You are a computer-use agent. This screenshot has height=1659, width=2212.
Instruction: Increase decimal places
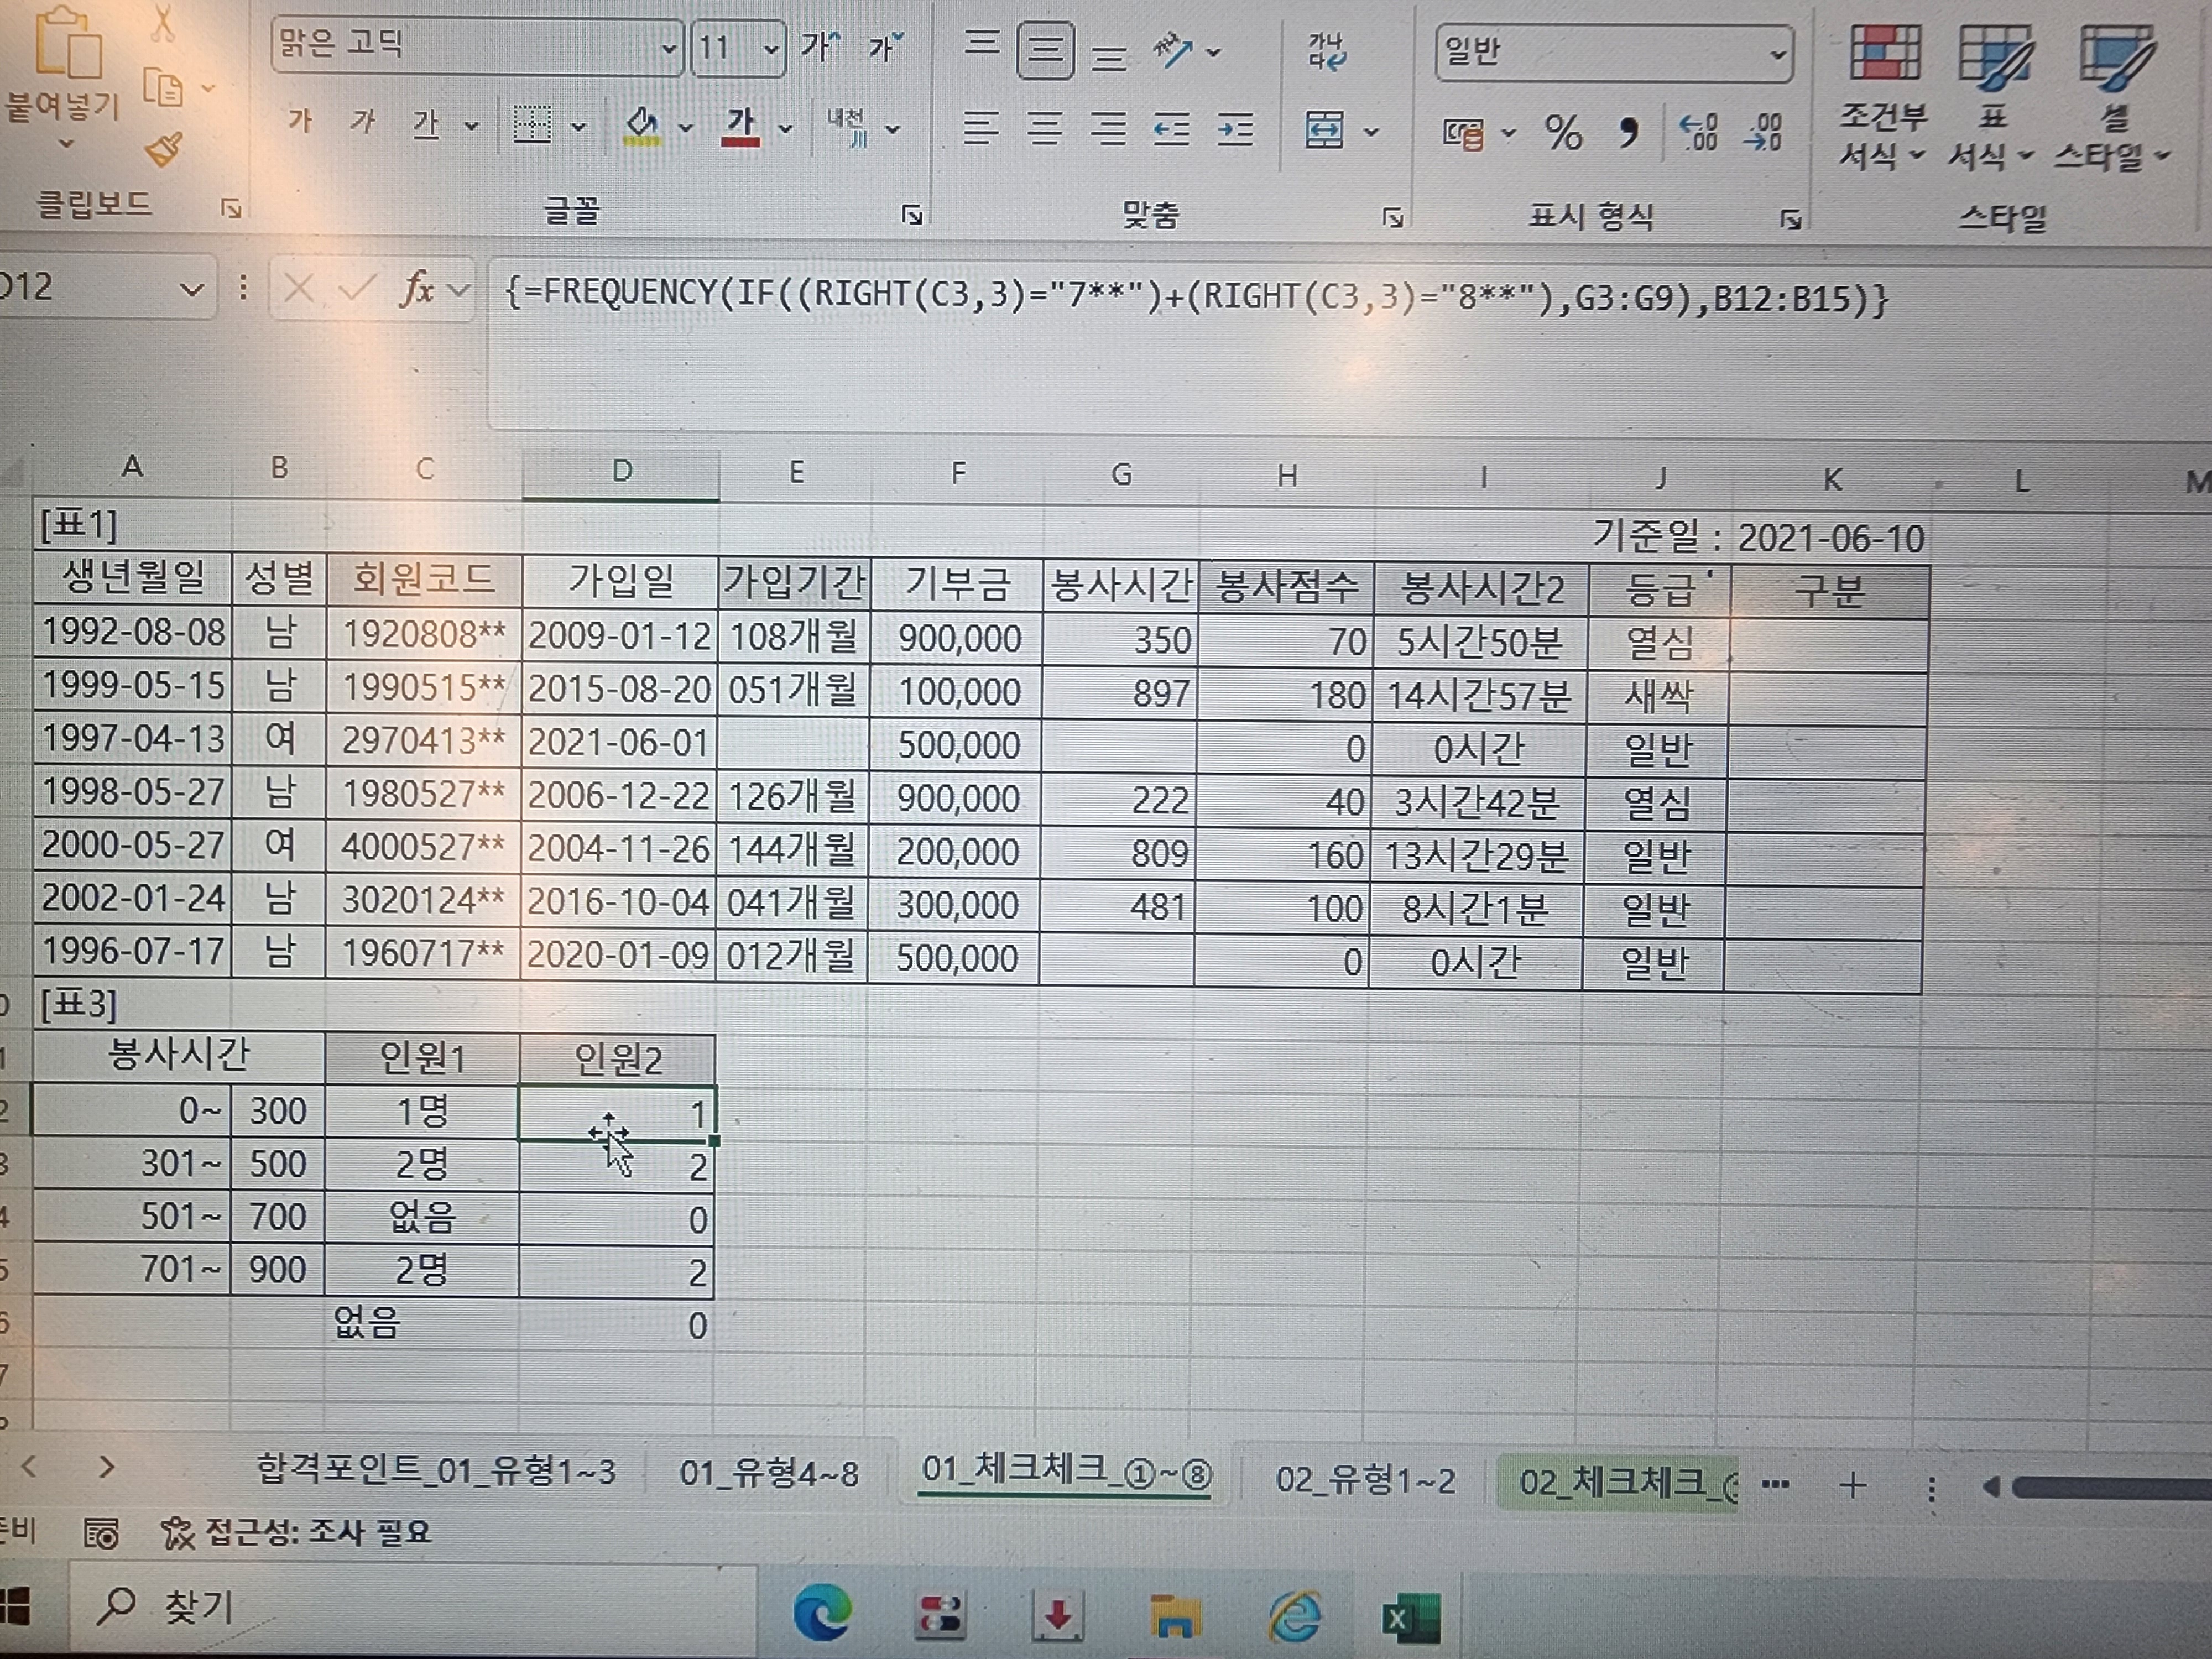point(1698,132)
